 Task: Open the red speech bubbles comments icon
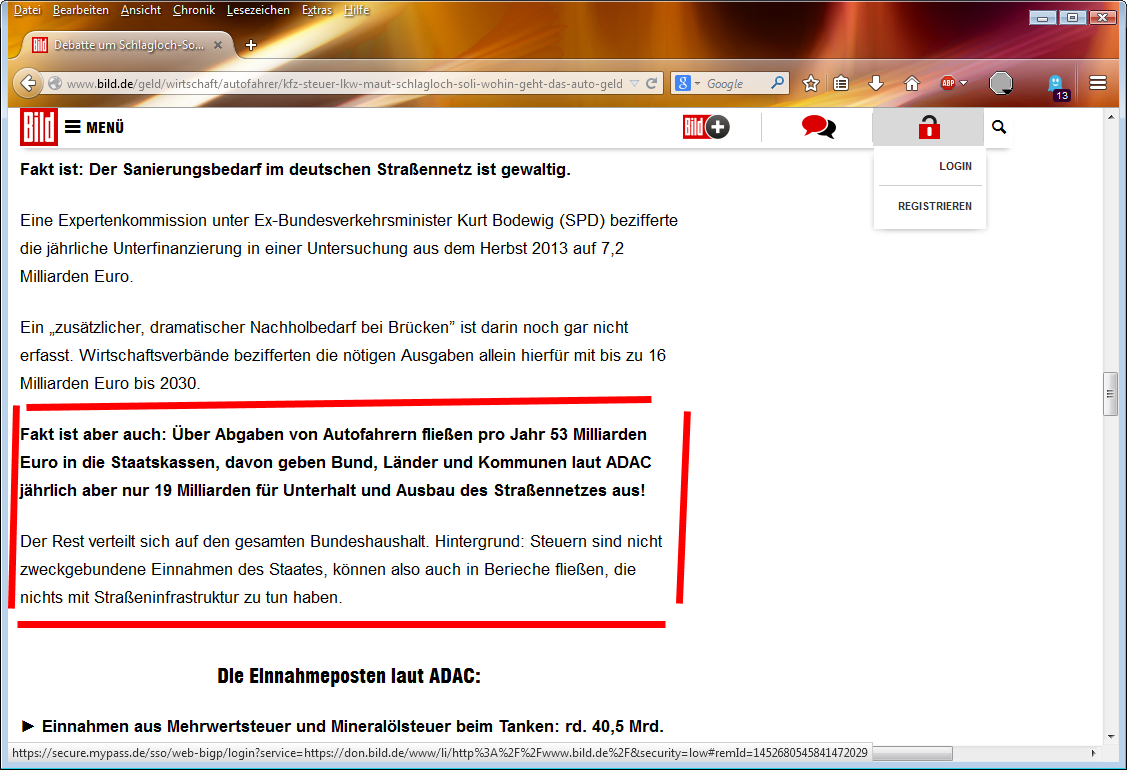point(818,127)
